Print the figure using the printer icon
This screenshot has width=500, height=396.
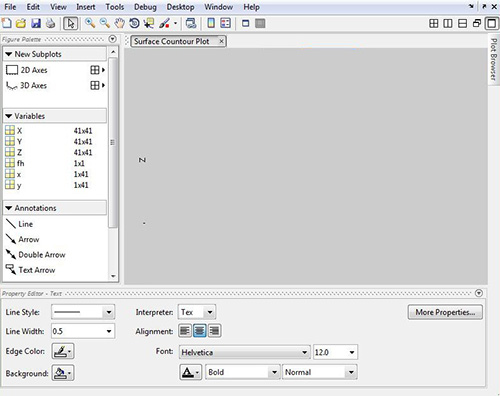point(50,23)
